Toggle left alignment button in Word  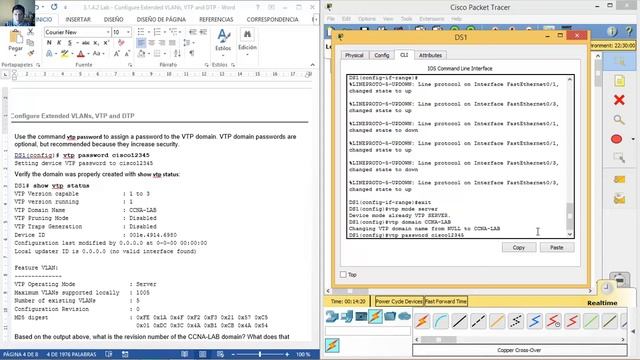[141, 43]
